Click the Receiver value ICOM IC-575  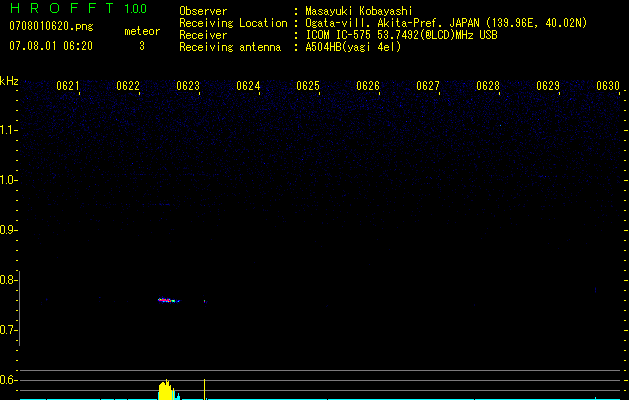coord(338,35)
